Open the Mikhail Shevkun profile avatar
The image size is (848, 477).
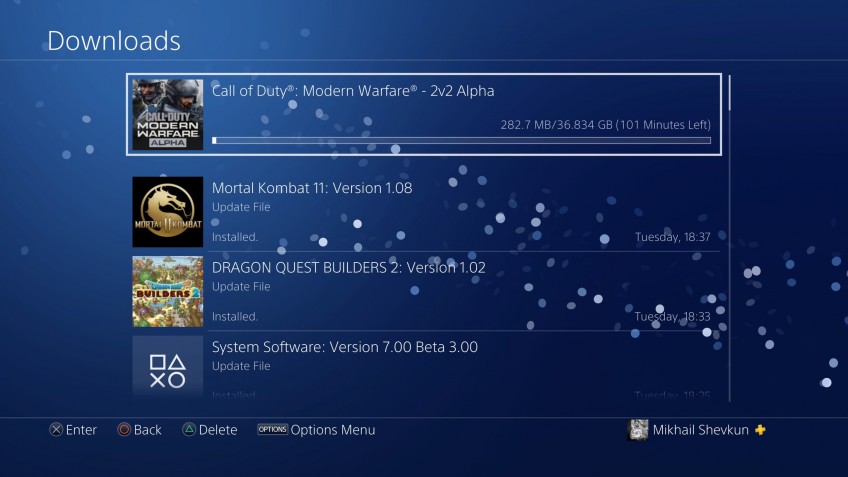click(x=638, y=430)
